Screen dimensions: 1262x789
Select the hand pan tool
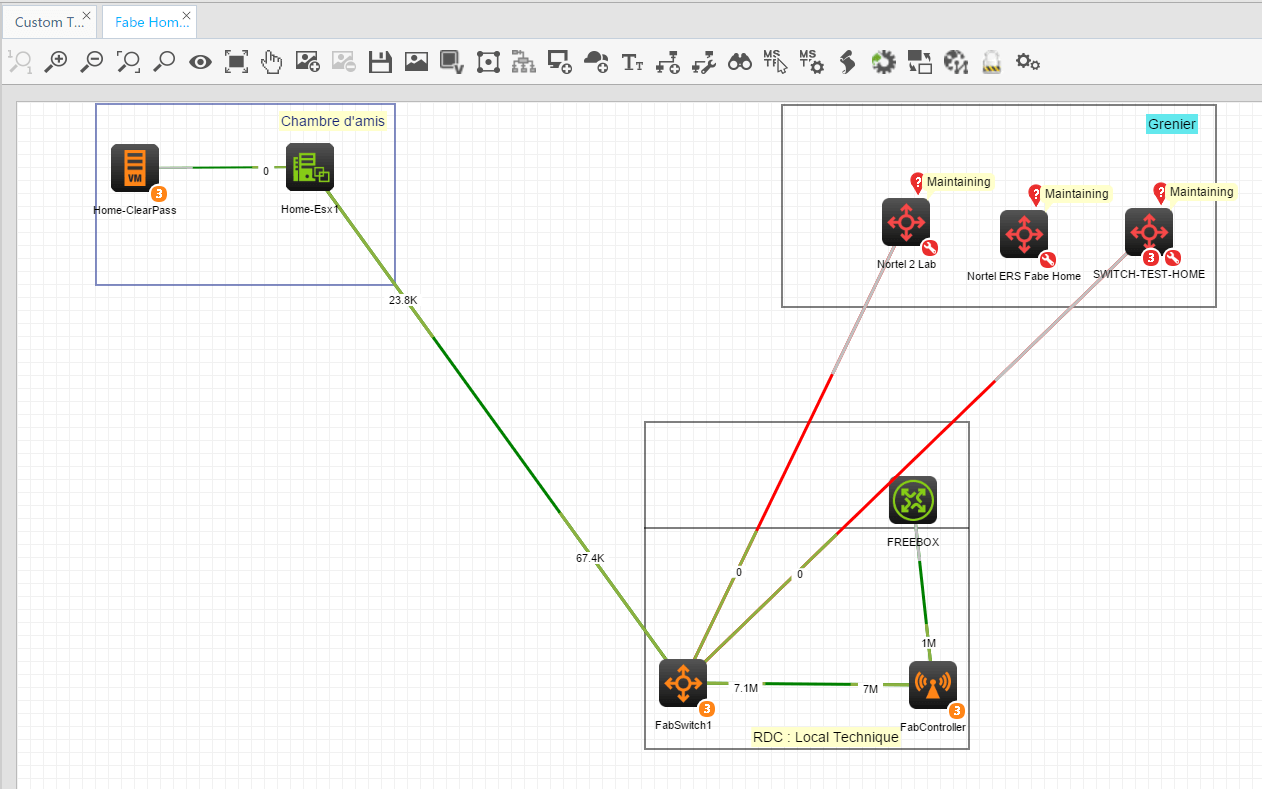[x=271, y=62]
